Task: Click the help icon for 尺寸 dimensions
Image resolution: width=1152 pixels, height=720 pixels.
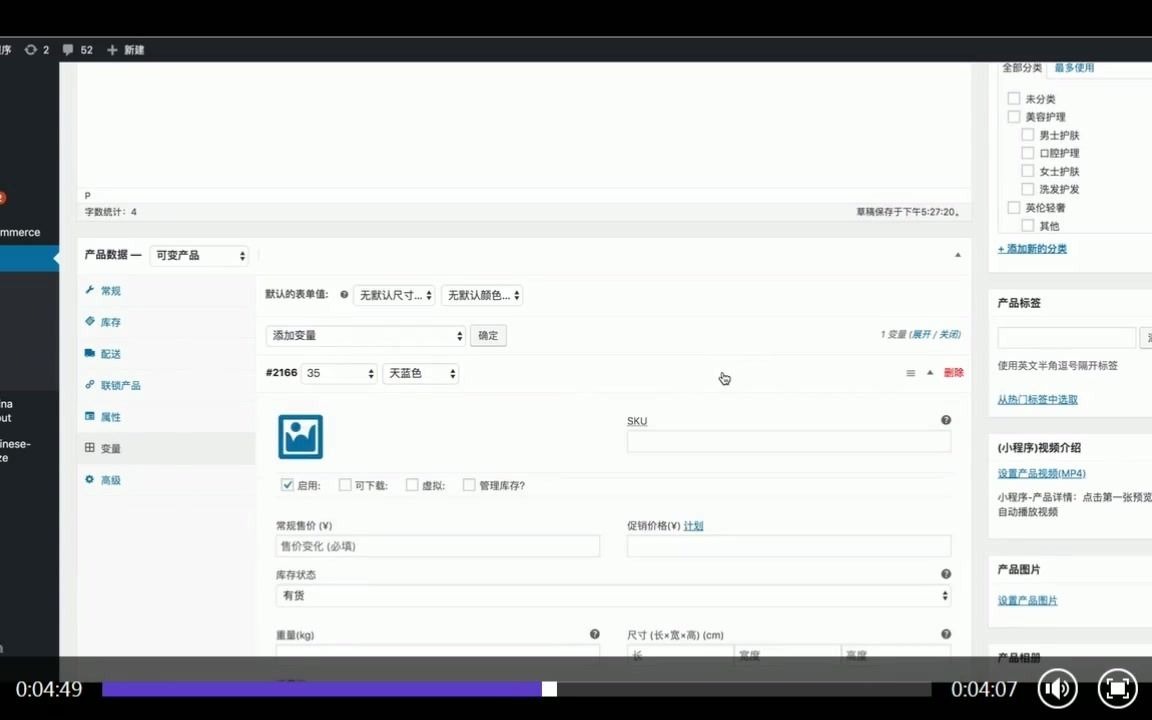Action: [946, 634]
